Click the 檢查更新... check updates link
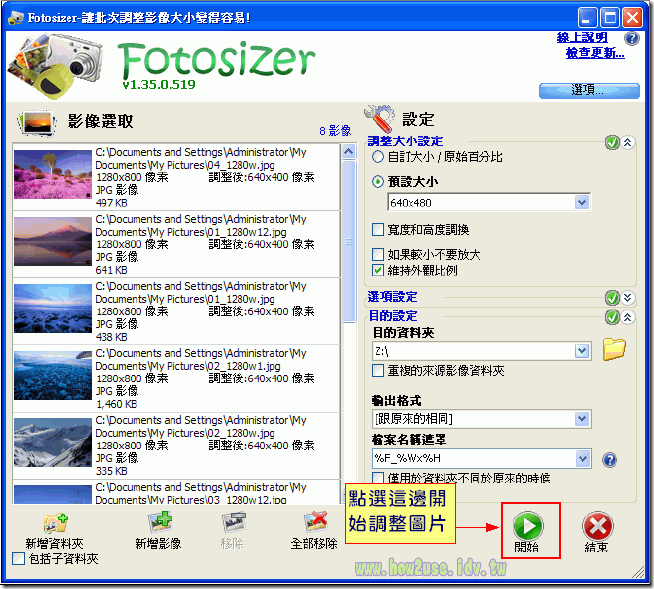The image size is (654, 589). pos(595,53)
